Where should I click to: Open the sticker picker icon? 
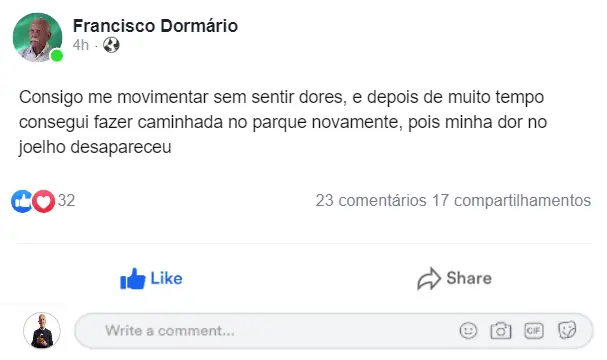(567, 331)
